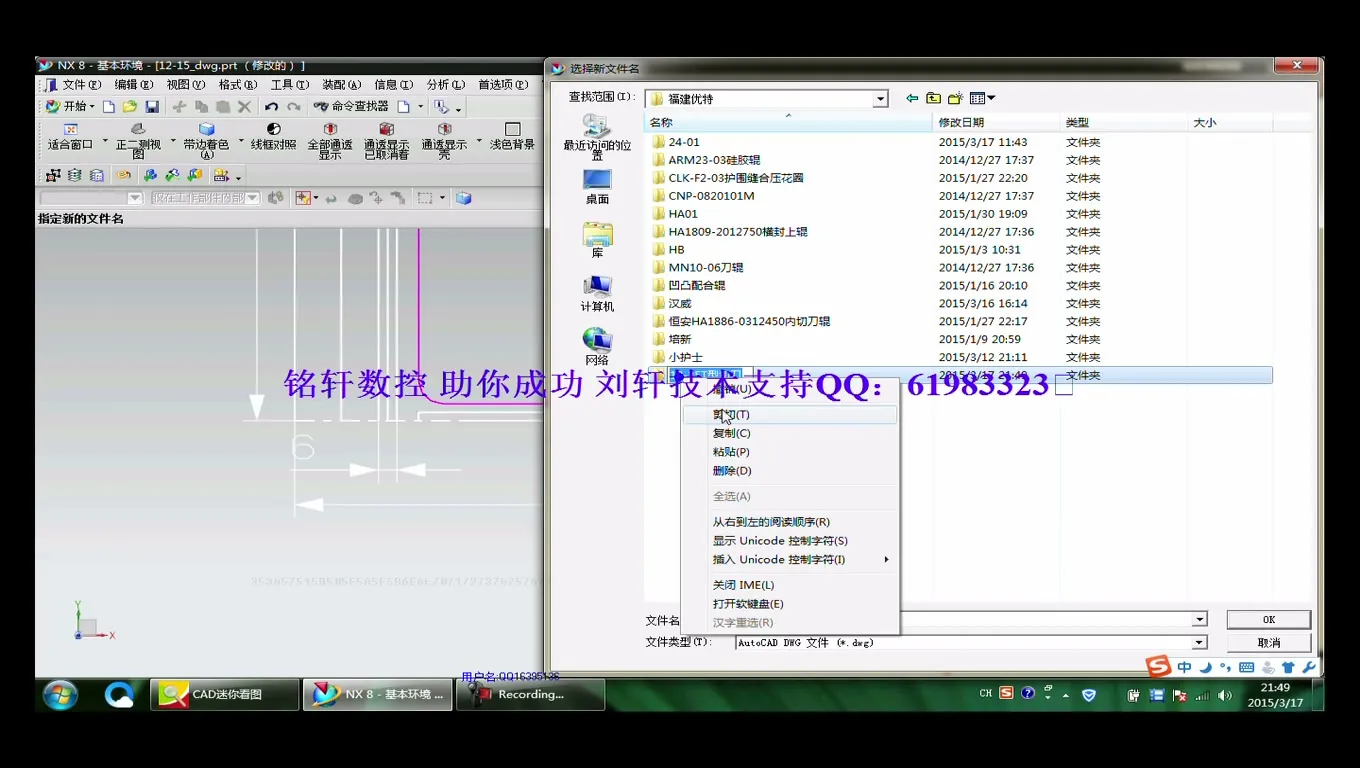Click the Open file folder icon in toolbar

[128, 106]
